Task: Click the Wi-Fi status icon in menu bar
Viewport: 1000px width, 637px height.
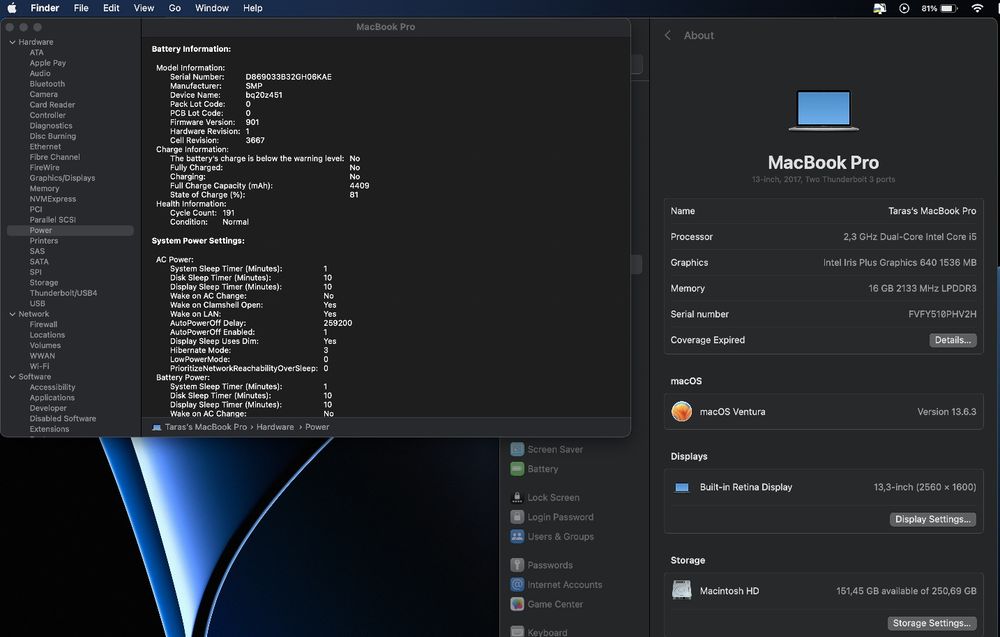Action: coord(977,8)
